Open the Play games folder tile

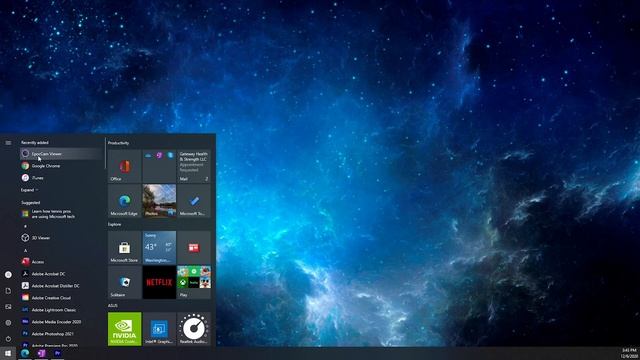[x=194, y=282]
